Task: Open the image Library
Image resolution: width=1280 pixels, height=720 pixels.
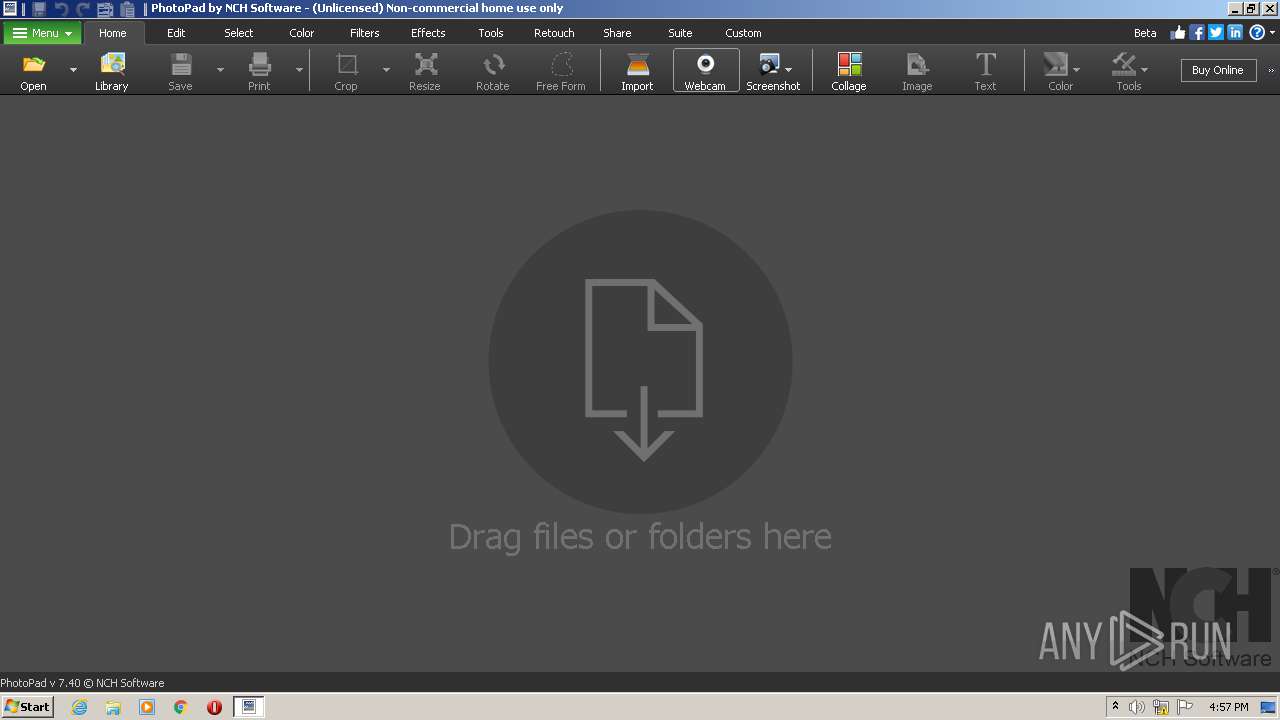Action: pos(112,71)
